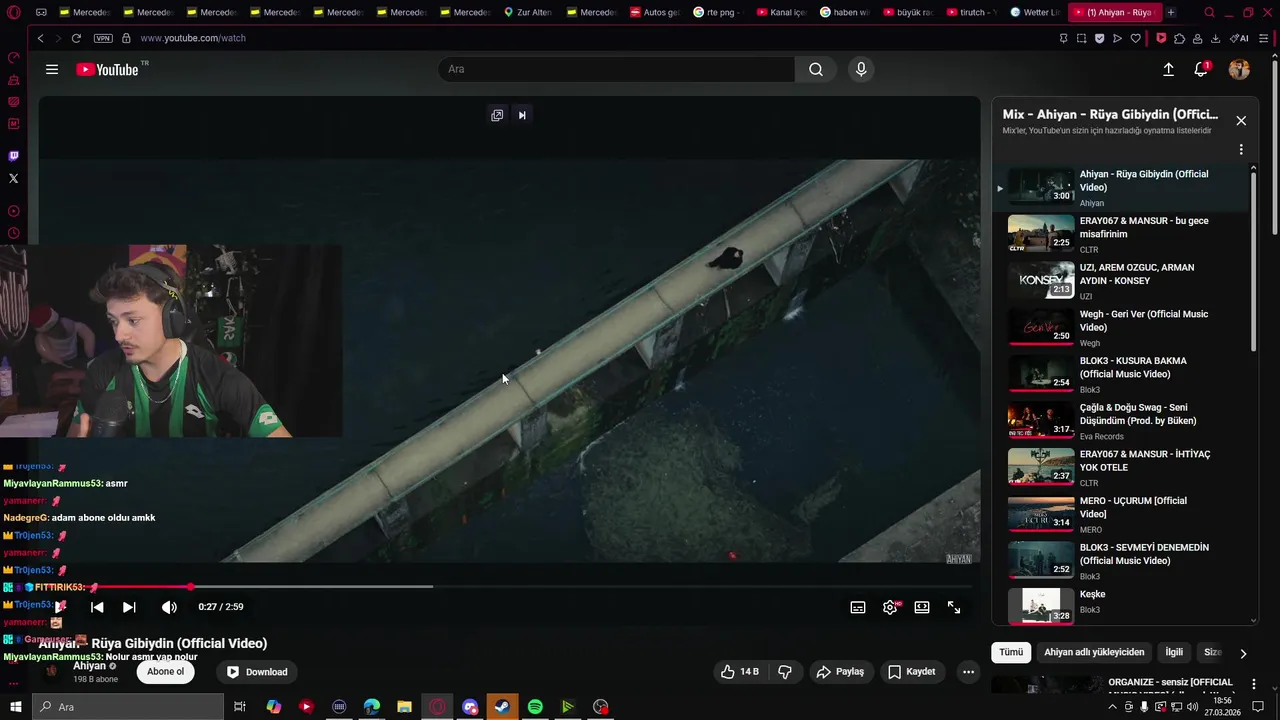
Task: Open Twitch in the Opera sidebar
Action: click(13, 156)
